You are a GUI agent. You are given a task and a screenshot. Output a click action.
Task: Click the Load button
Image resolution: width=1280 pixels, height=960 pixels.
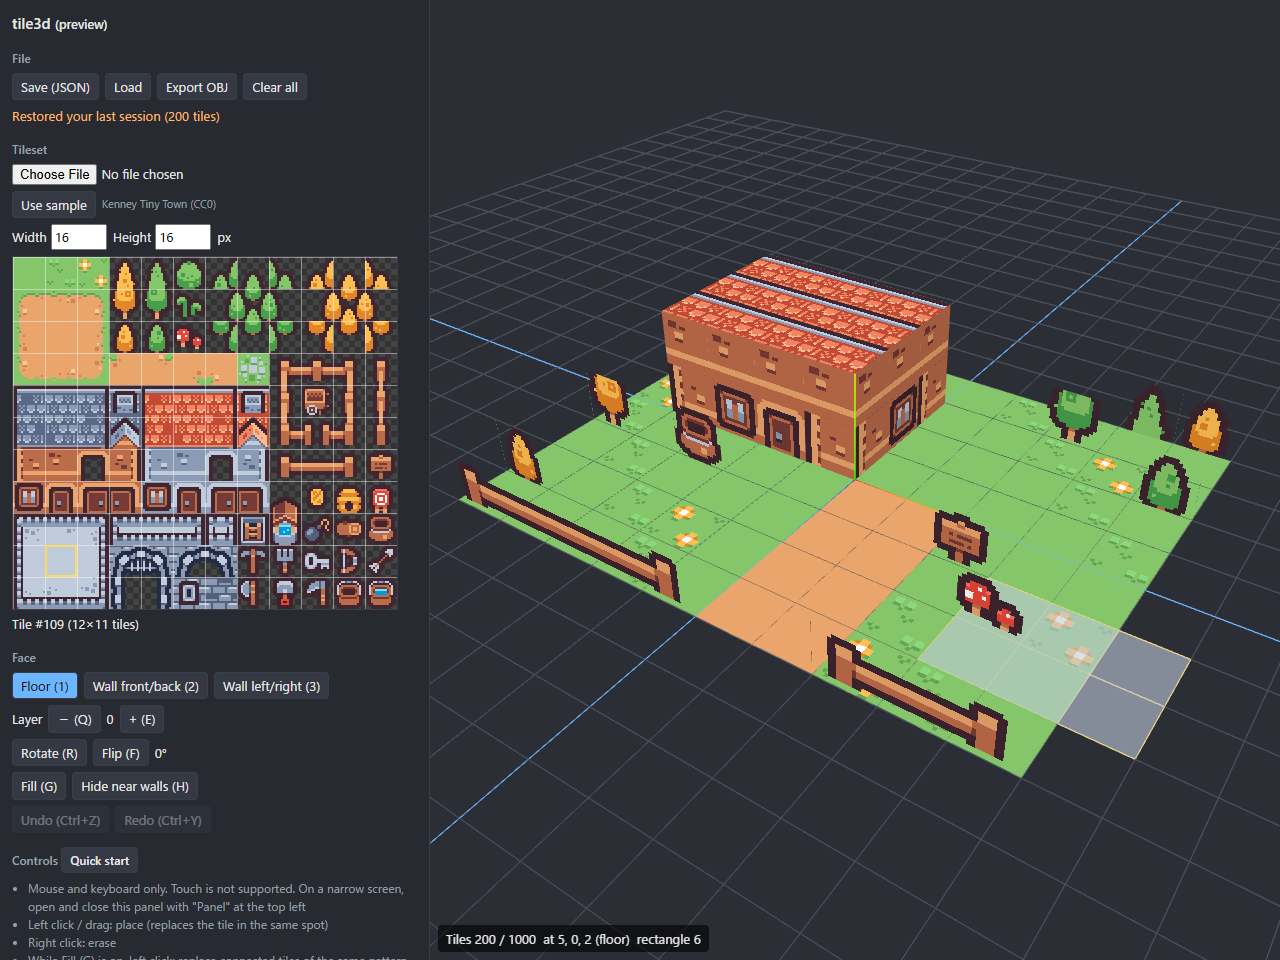(x=128, y=87)
